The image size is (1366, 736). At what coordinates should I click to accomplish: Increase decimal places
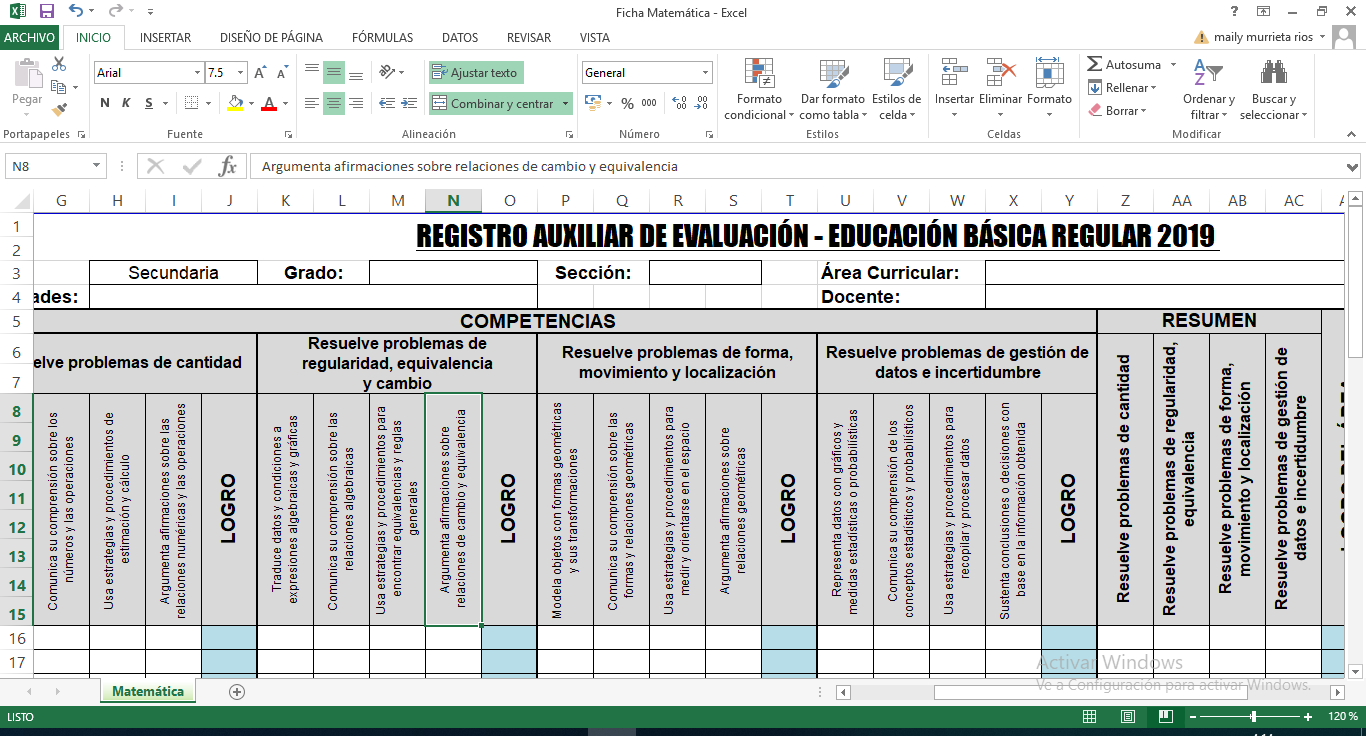(680, 103)
